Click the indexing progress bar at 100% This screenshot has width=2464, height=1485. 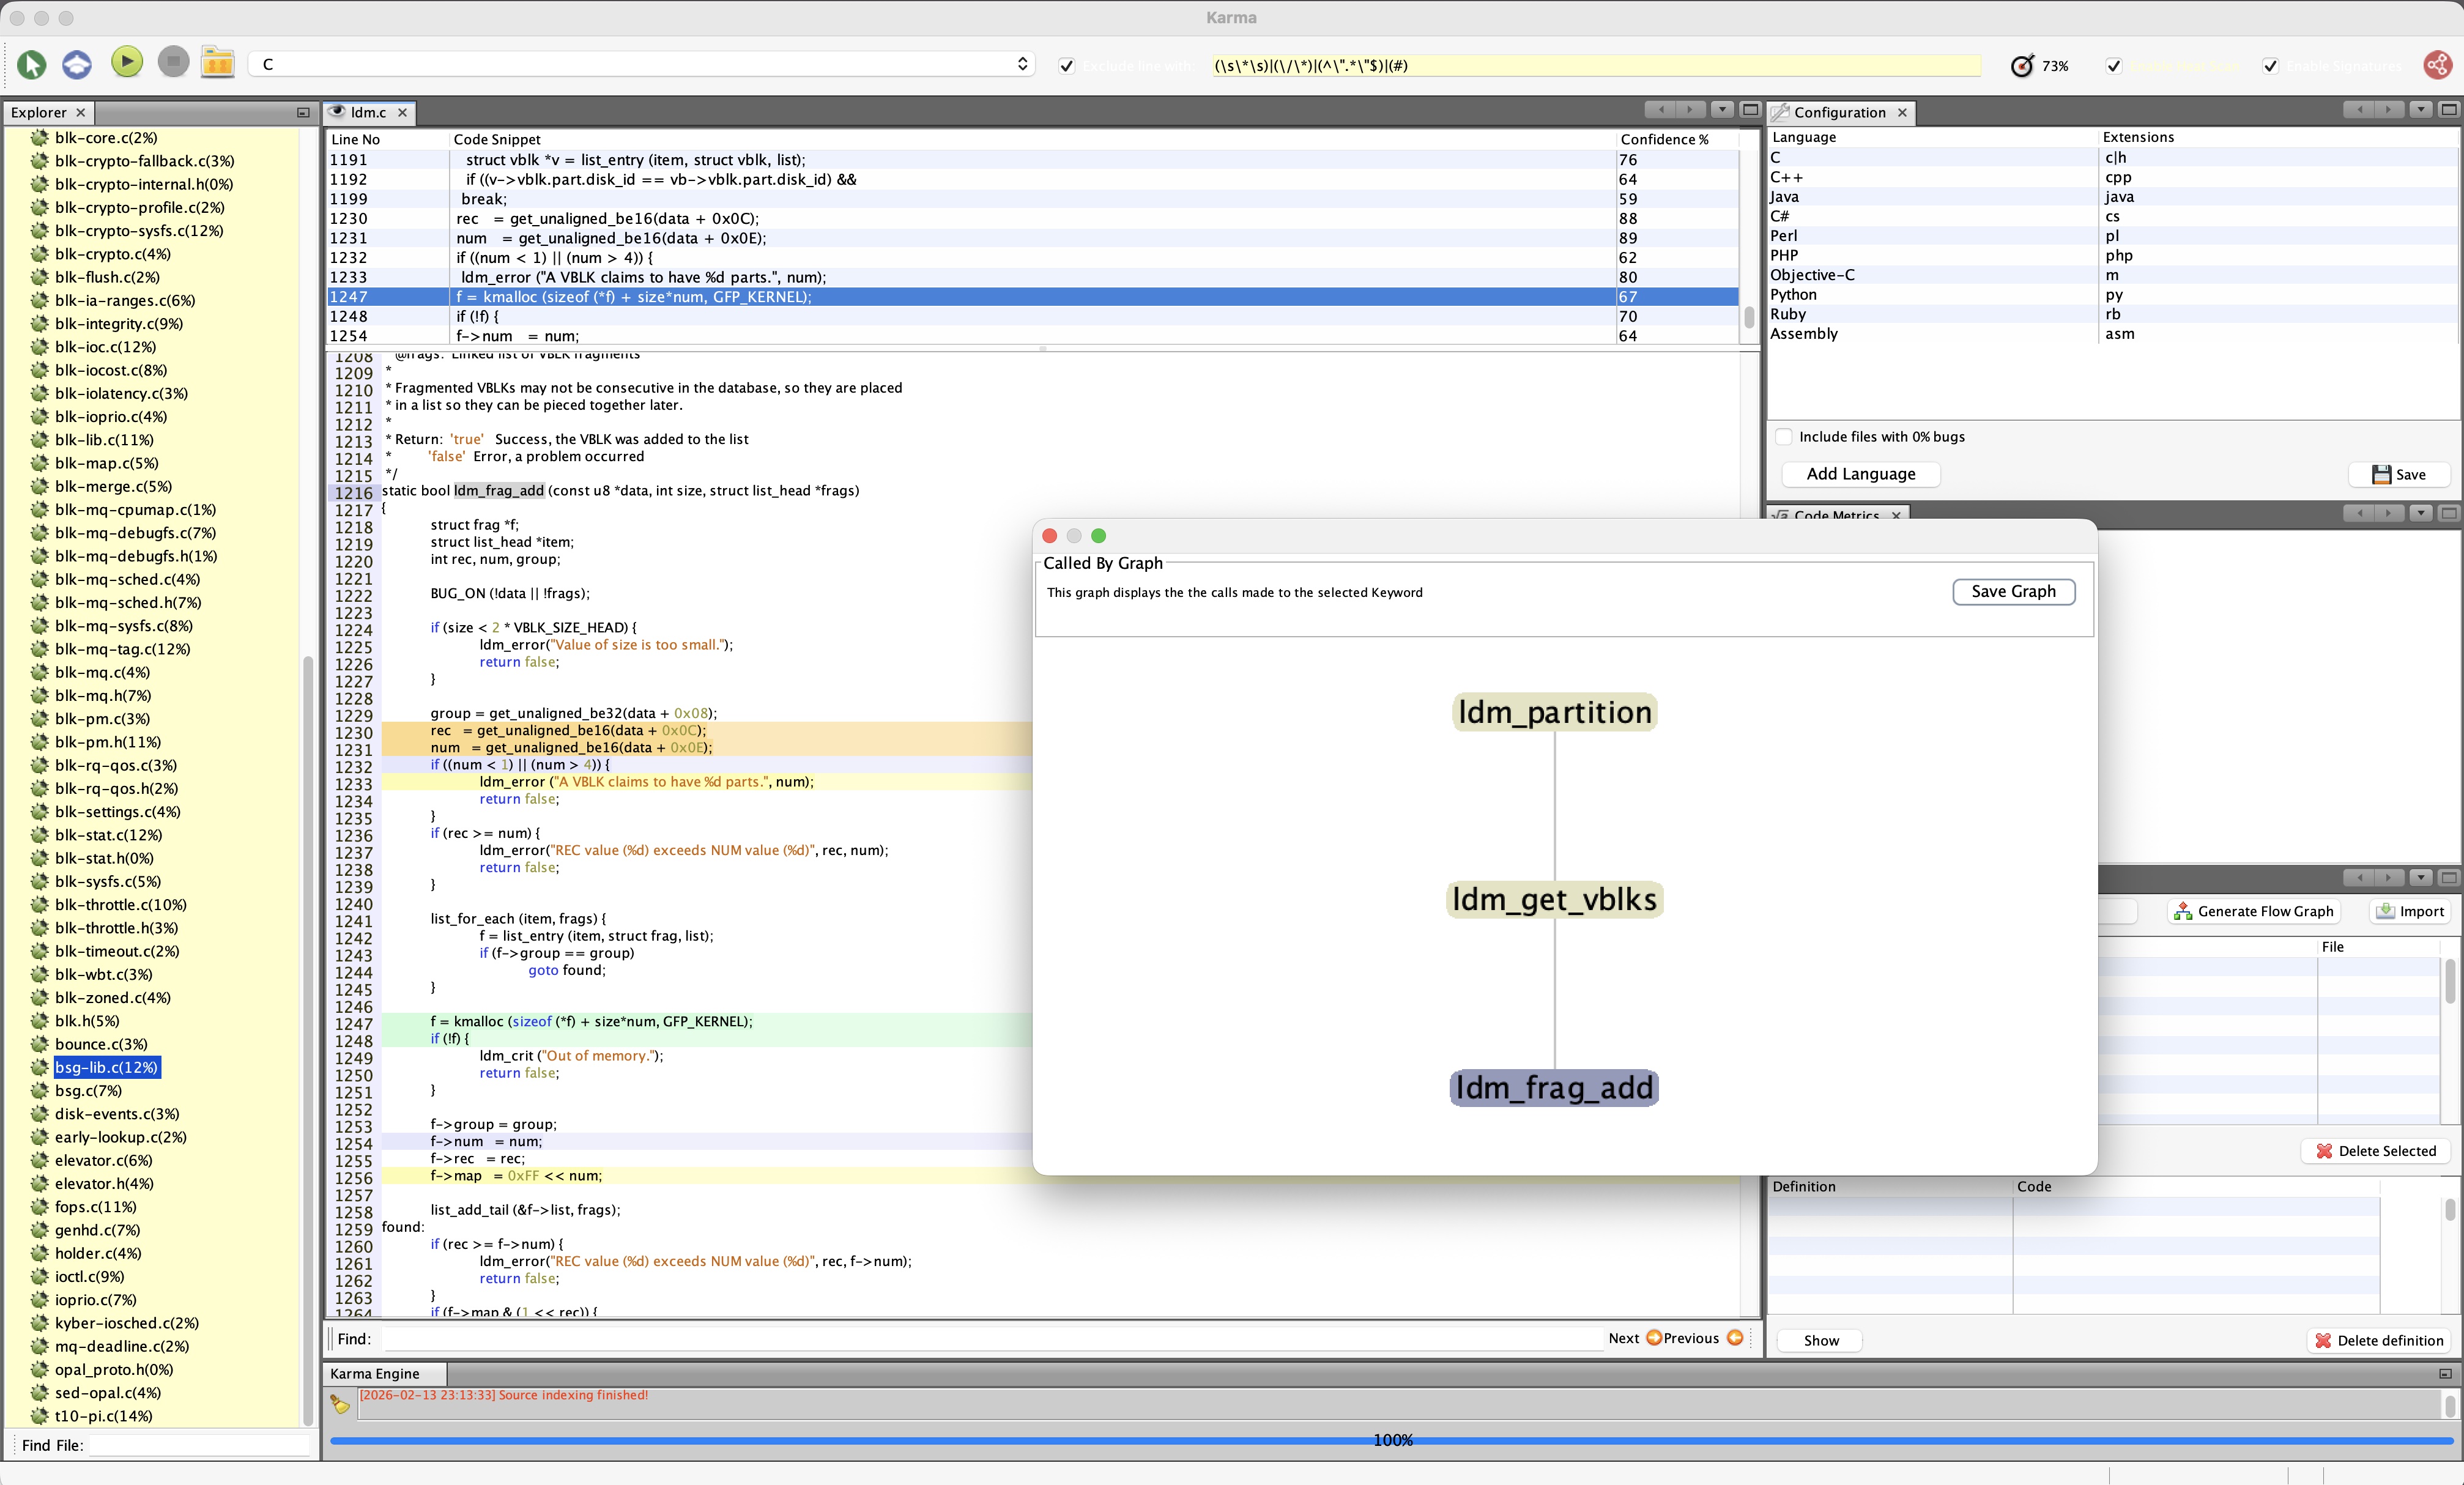(1391, 1440)
